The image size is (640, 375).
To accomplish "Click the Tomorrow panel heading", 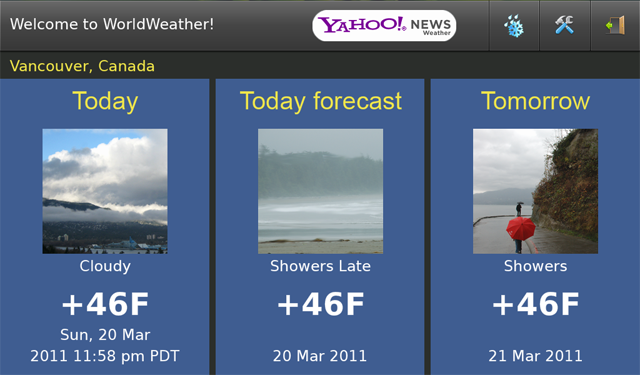I will pyautogui.click(x=536, y=101).
